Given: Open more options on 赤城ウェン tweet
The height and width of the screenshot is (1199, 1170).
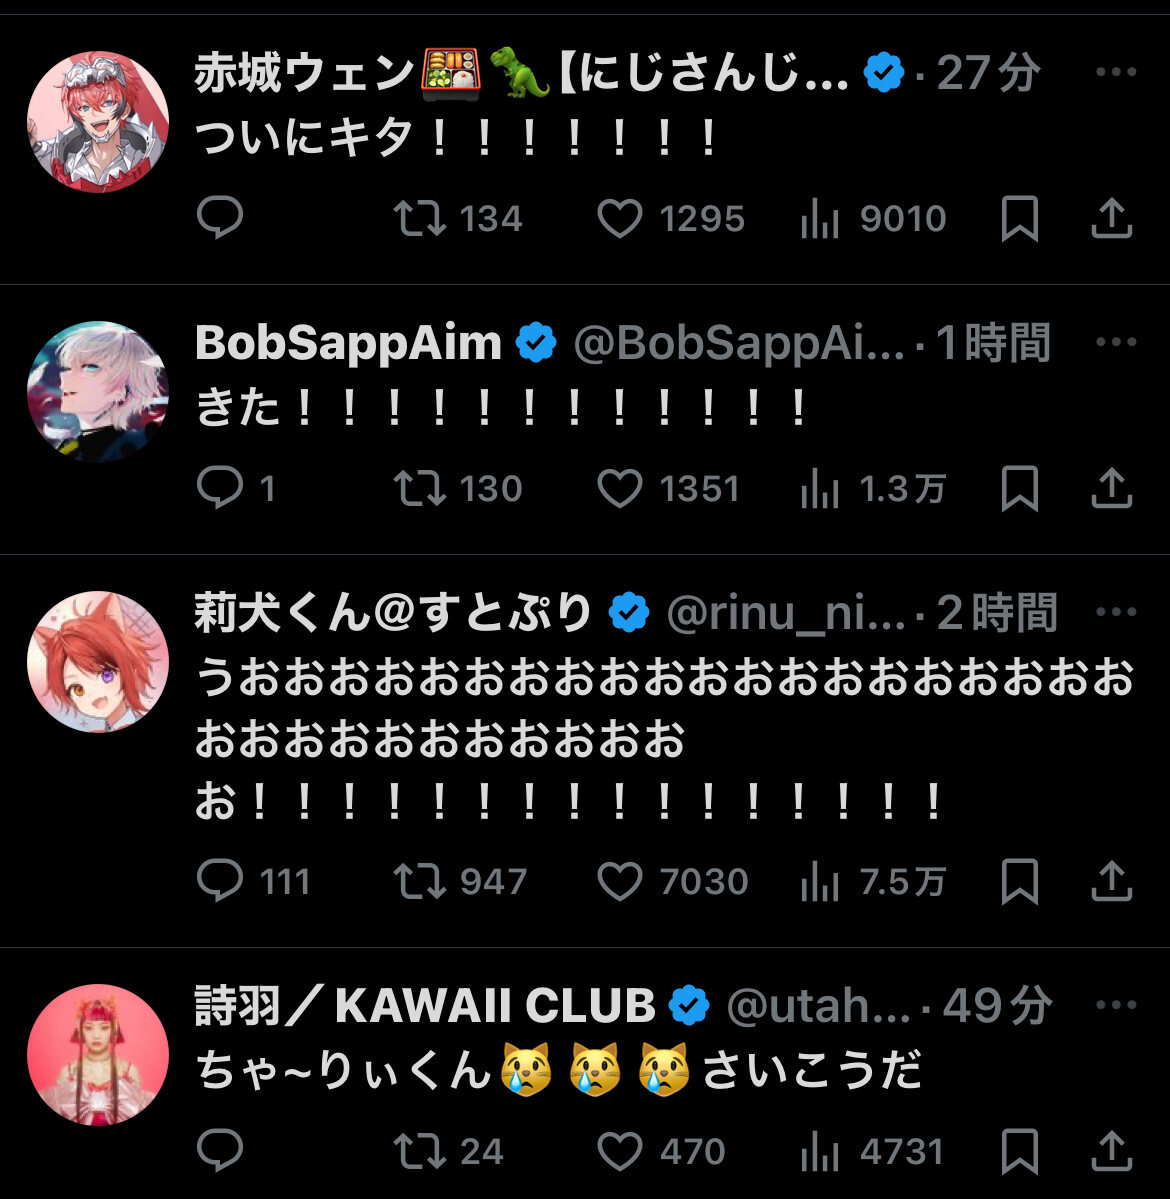Looking at the screenshot, I should click(1116, 72).
